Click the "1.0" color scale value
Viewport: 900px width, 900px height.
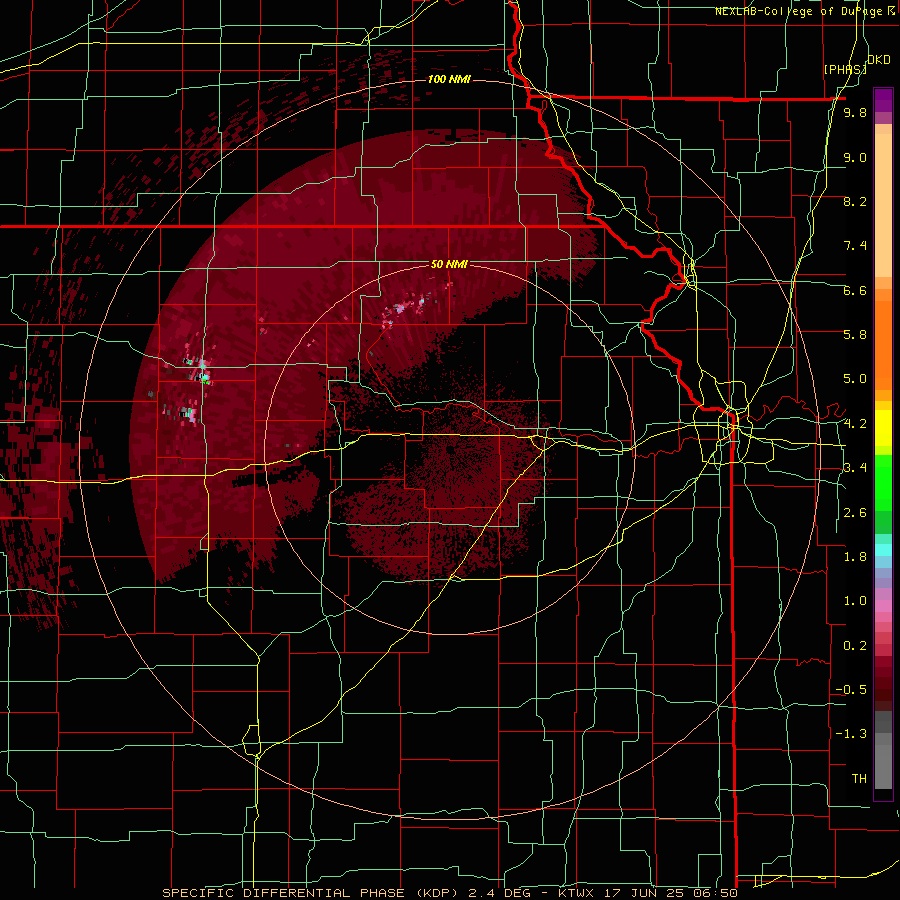pos(855,601)
